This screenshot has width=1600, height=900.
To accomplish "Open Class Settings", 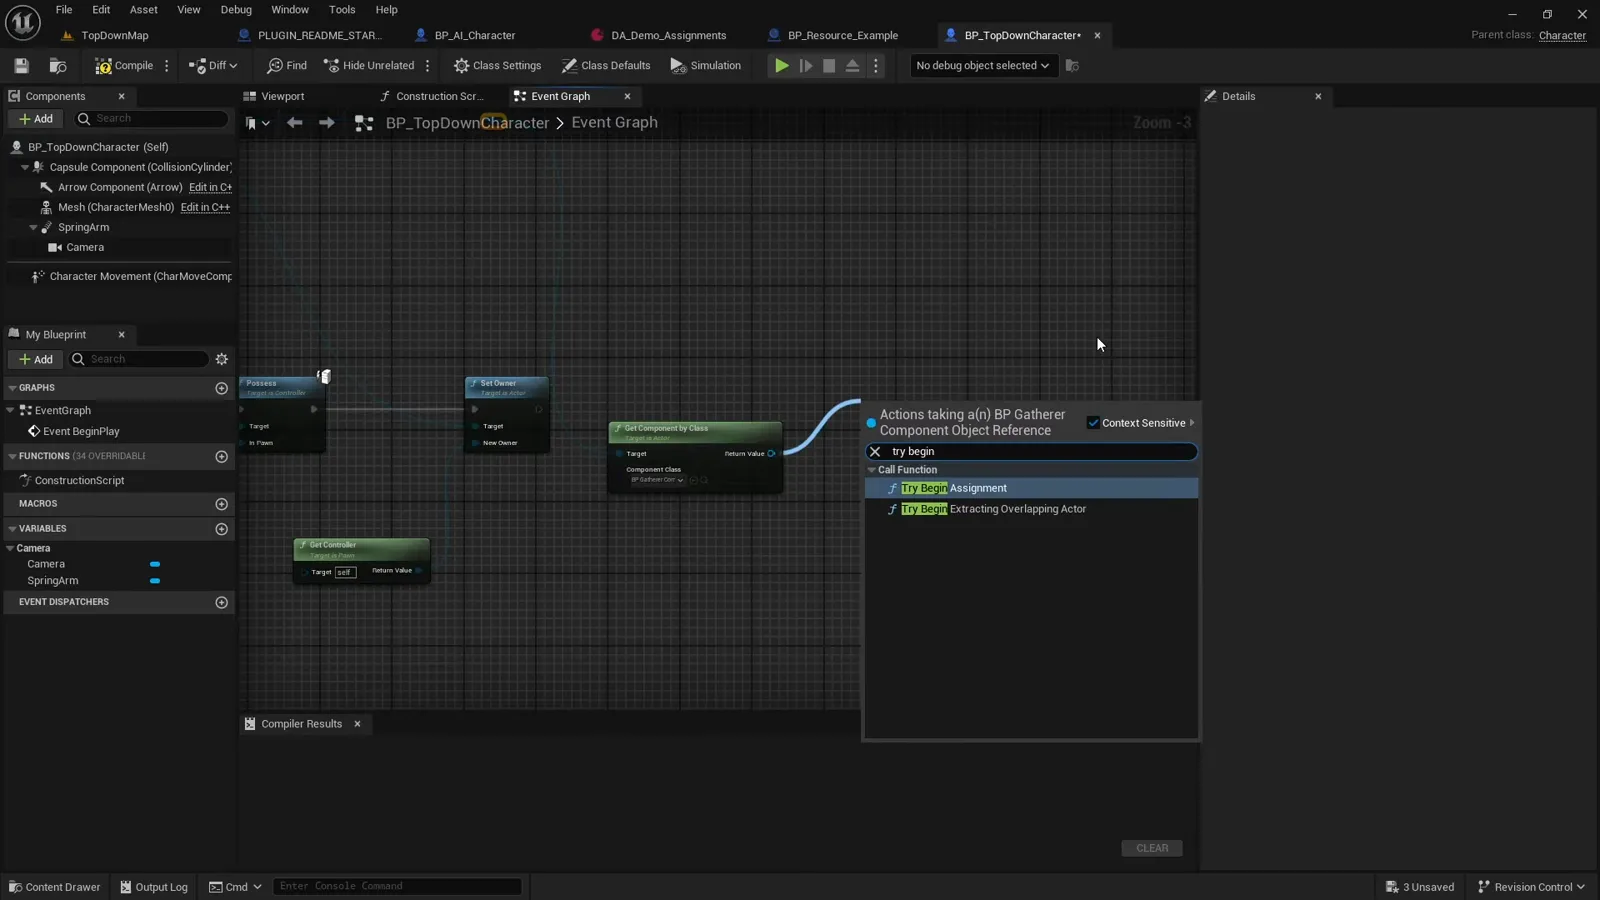I will 497,66.
